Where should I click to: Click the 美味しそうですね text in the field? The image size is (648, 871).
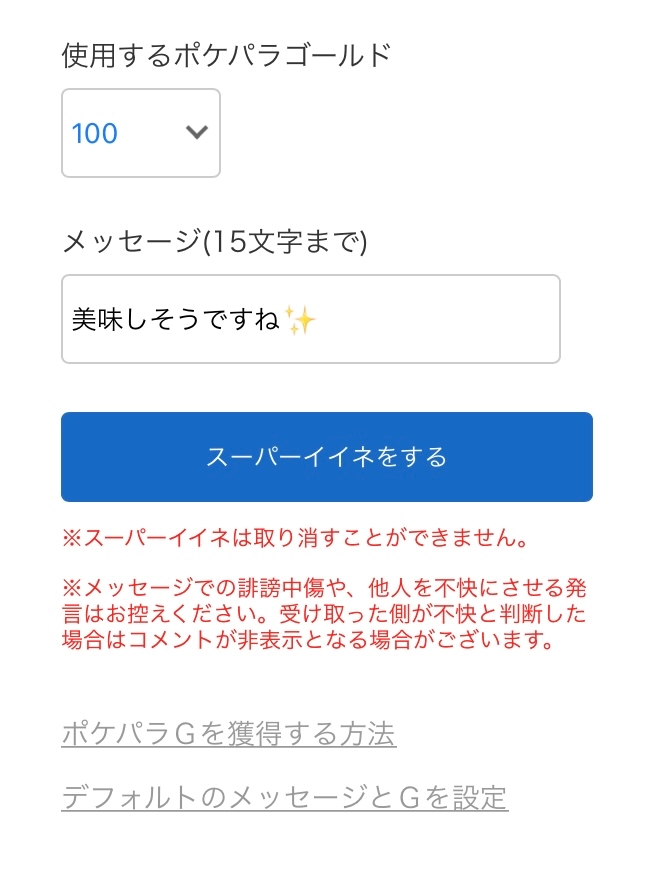click(x=176, y=320)
